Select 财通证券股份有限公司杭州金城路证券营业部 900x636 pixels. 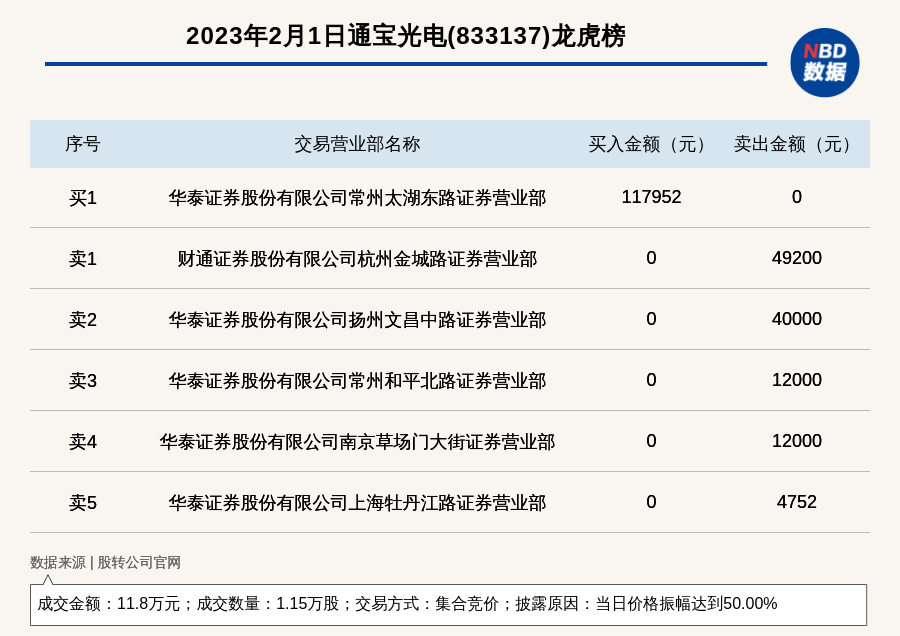[357, 259]
